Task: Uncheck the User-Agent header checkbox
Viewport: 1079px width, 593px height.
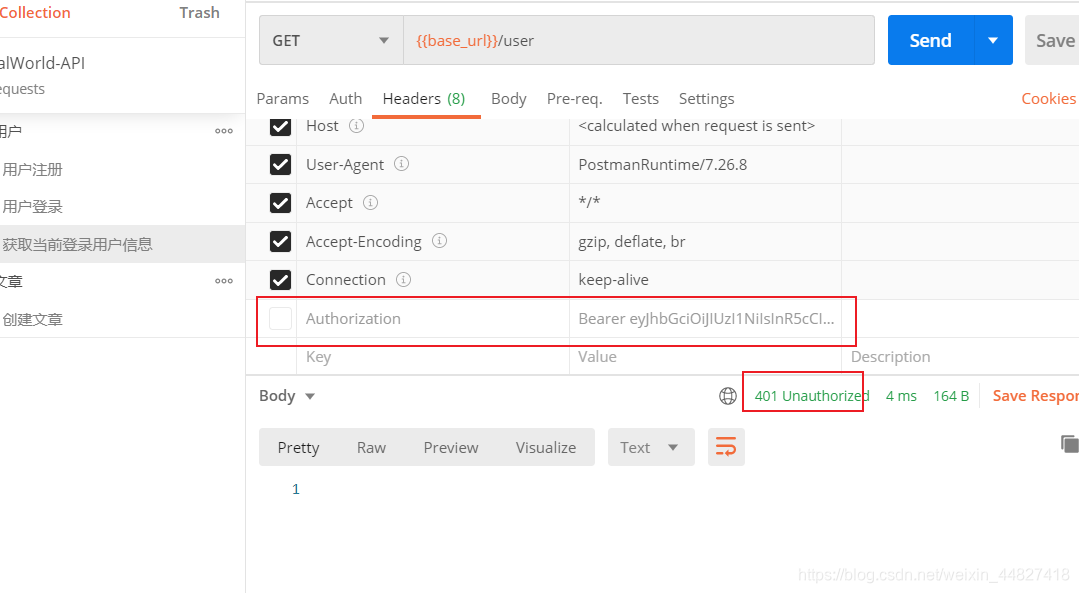Action: [280, 164]
